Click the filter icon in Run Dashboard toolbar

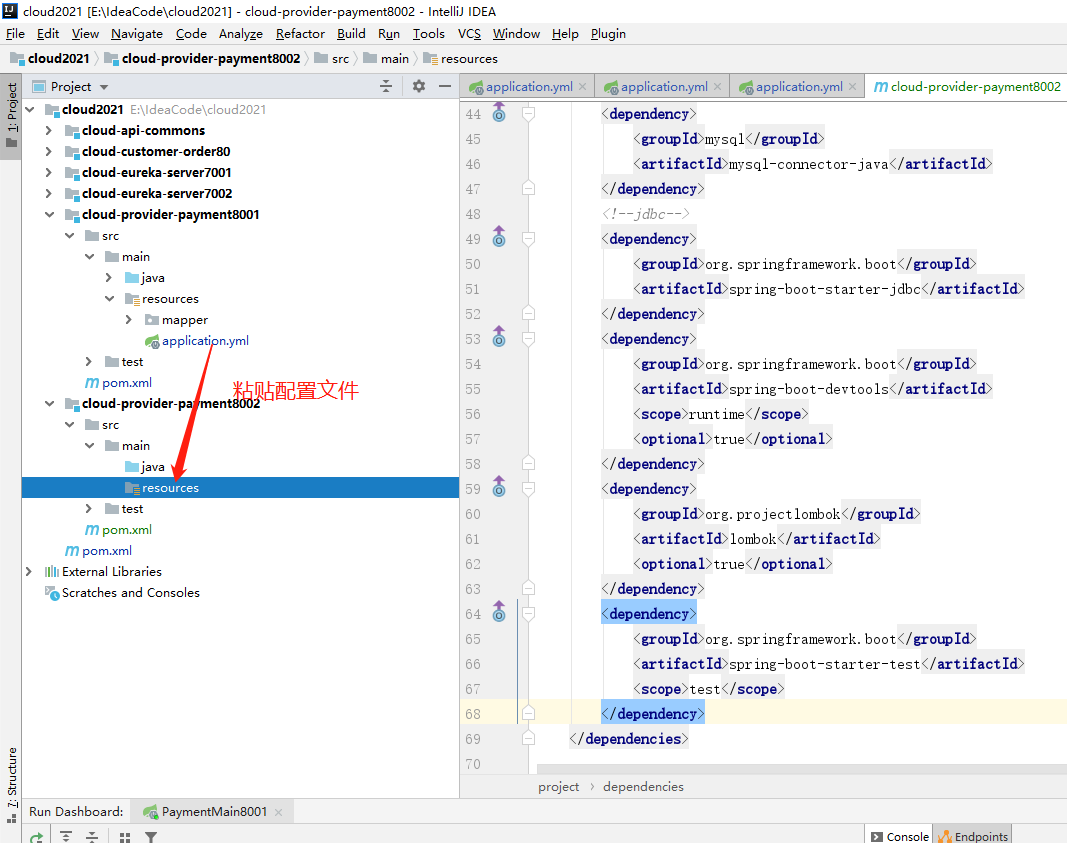click(151, 837)
